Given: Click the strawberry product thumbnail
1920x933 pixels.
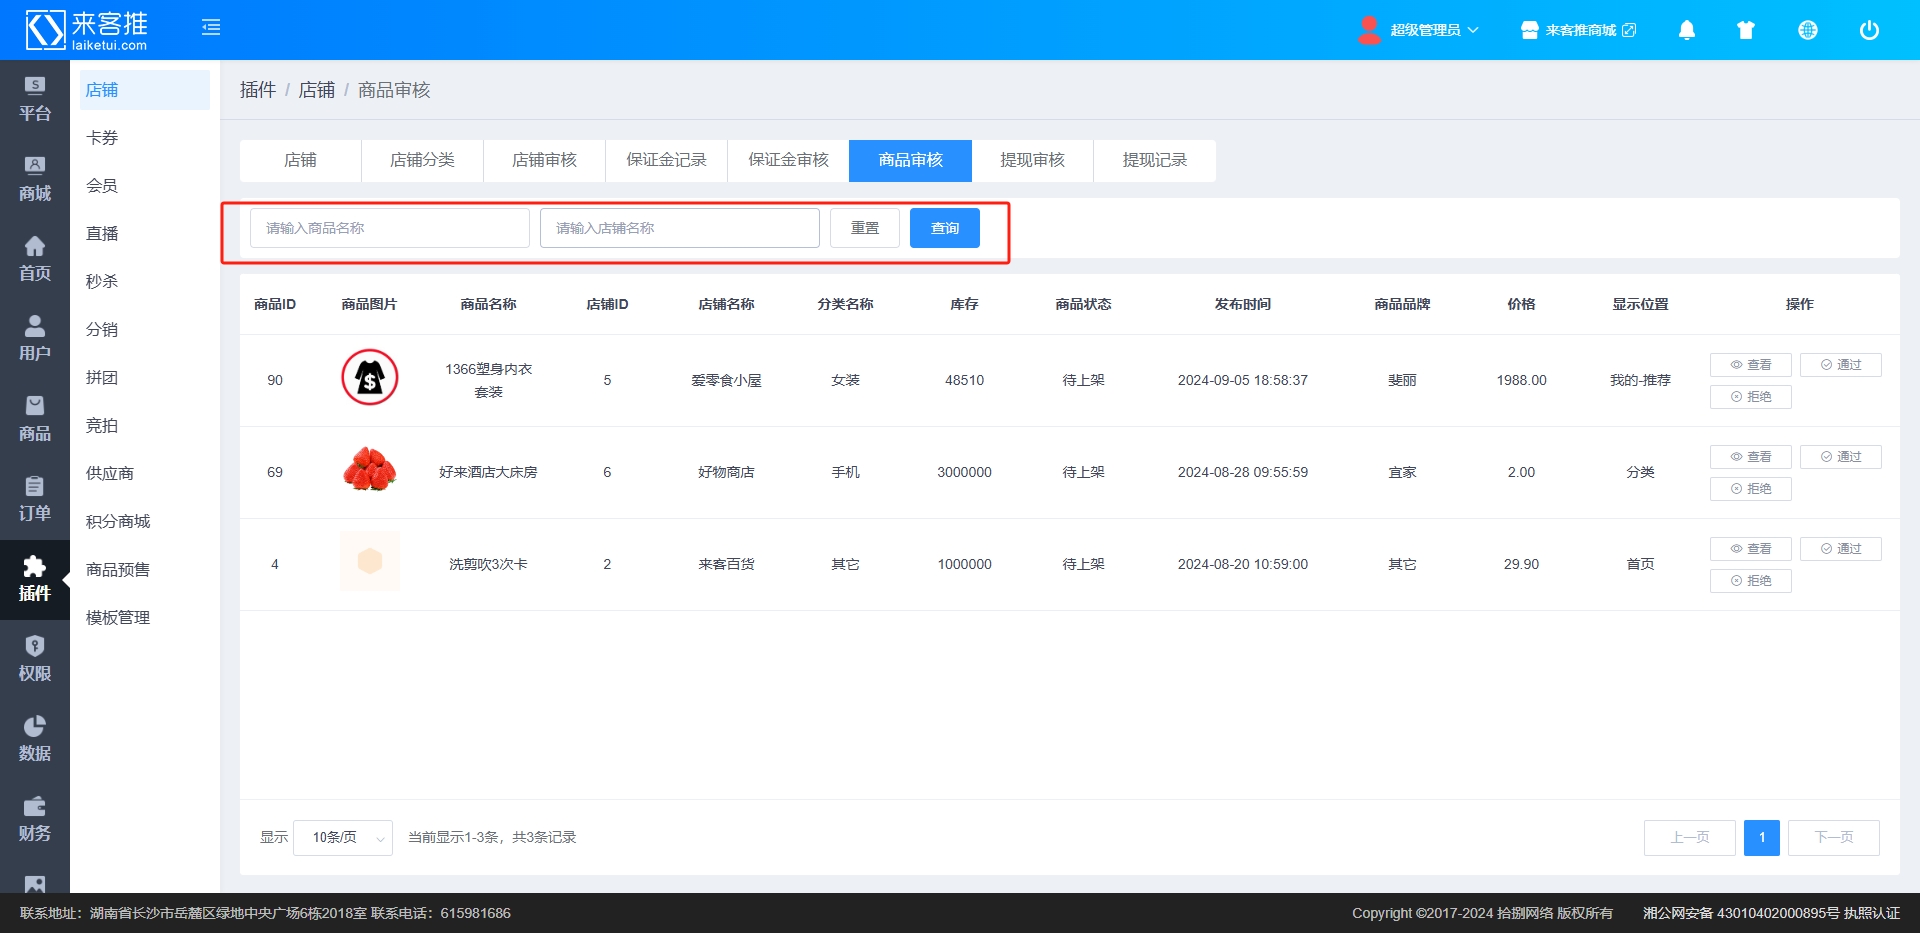Looking at the screenshot, I should [x=370, y=471].
